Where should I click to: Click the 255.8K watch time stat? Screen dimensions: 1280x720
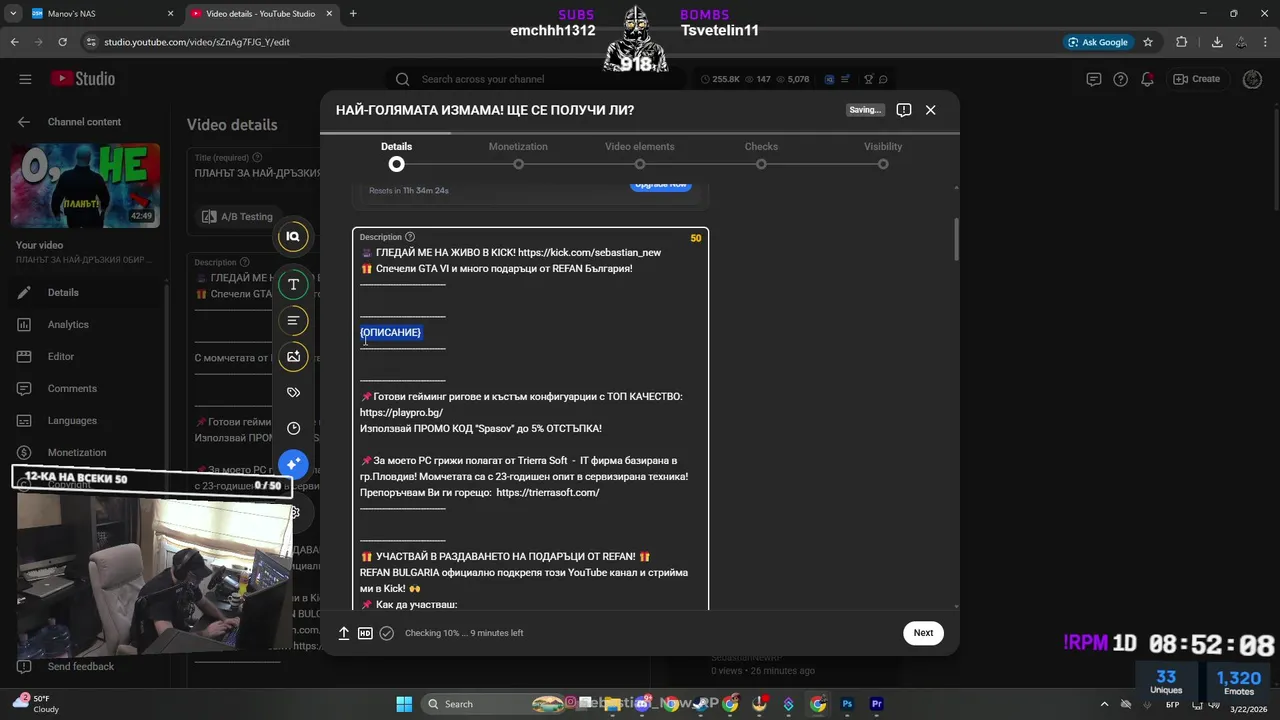pos(720,79)
